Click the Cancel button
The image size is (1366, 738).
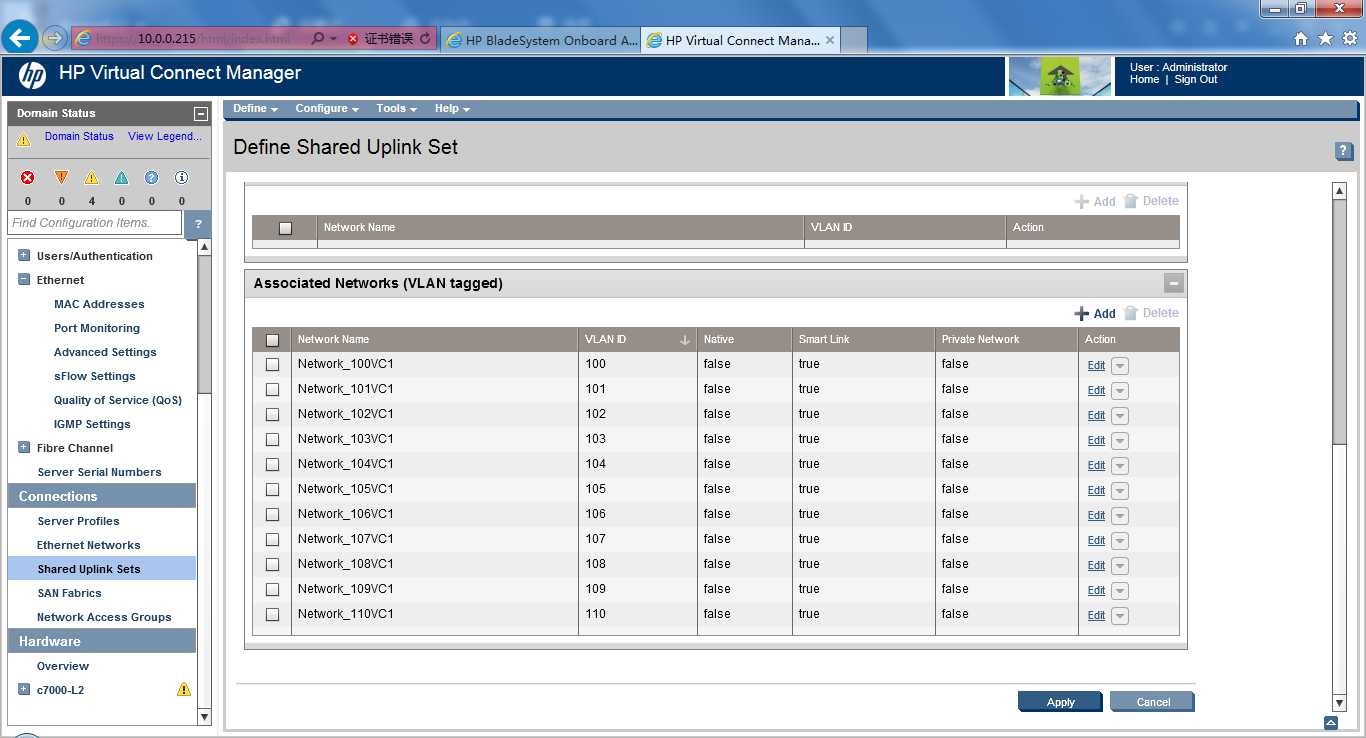[1153, 702]
